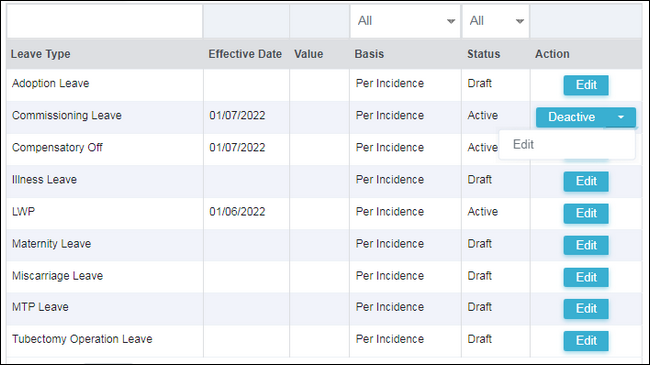This screenshot has height=365, width=650.
Task: Sort by the Basis column header
Action: click(x=369, y=54)
